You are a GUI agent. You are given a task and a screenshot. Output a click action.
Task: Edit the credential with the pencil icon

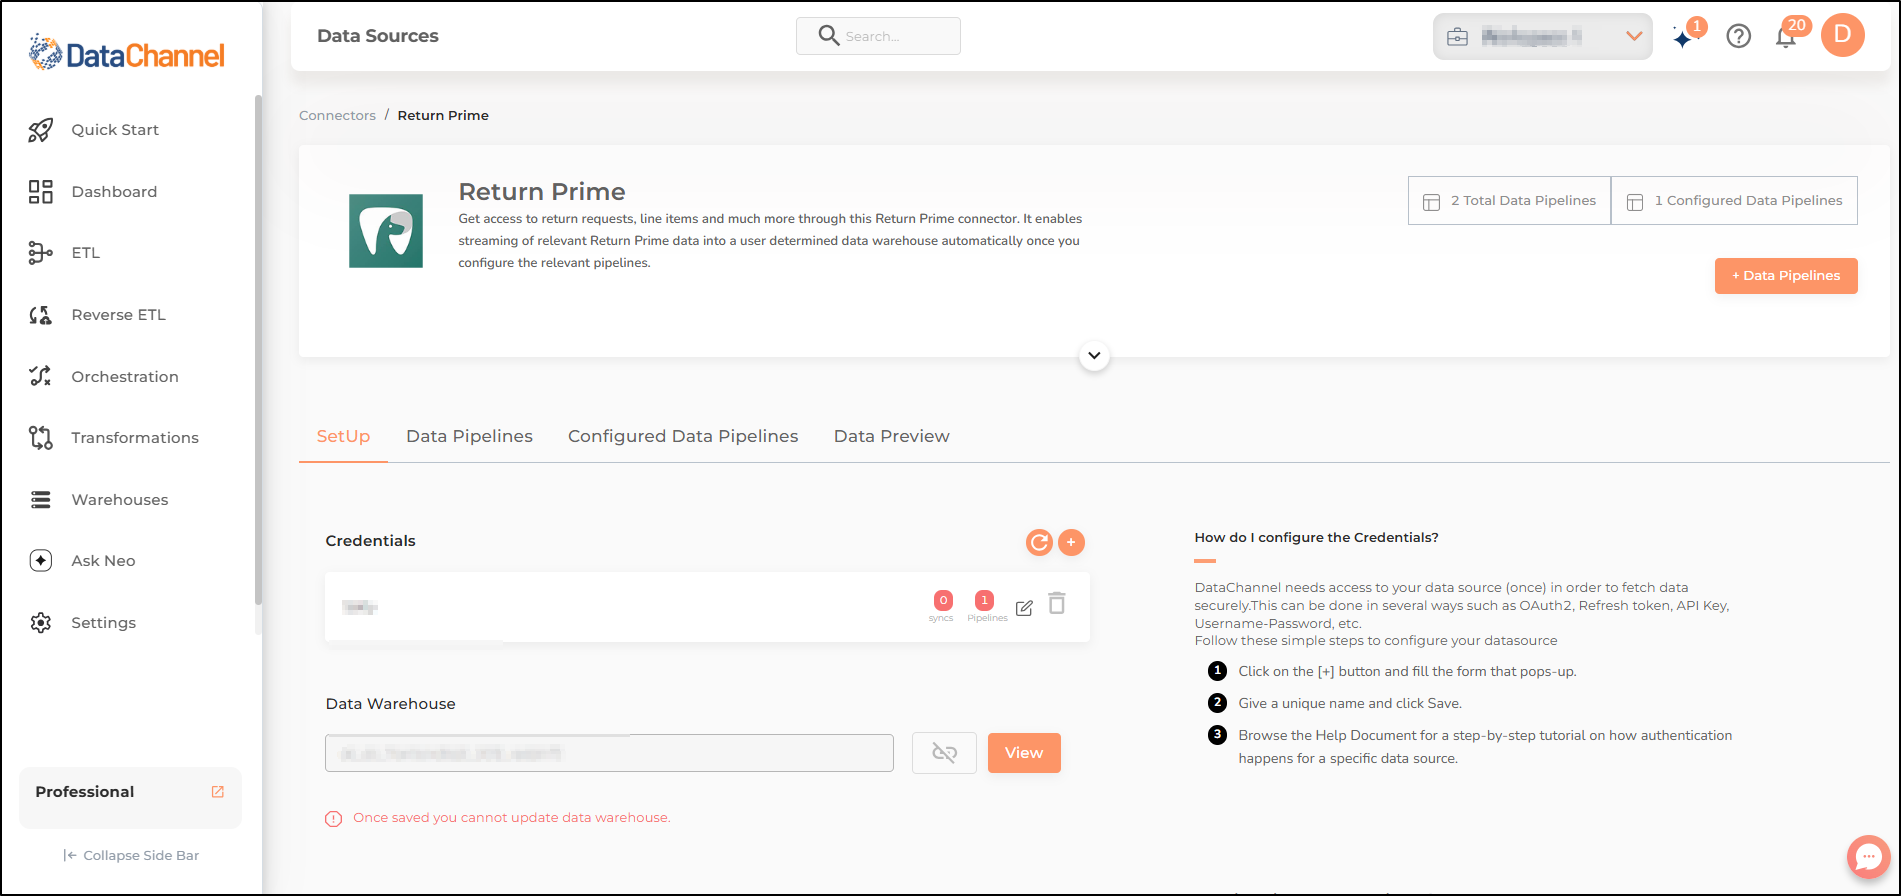click(1024, 608)
